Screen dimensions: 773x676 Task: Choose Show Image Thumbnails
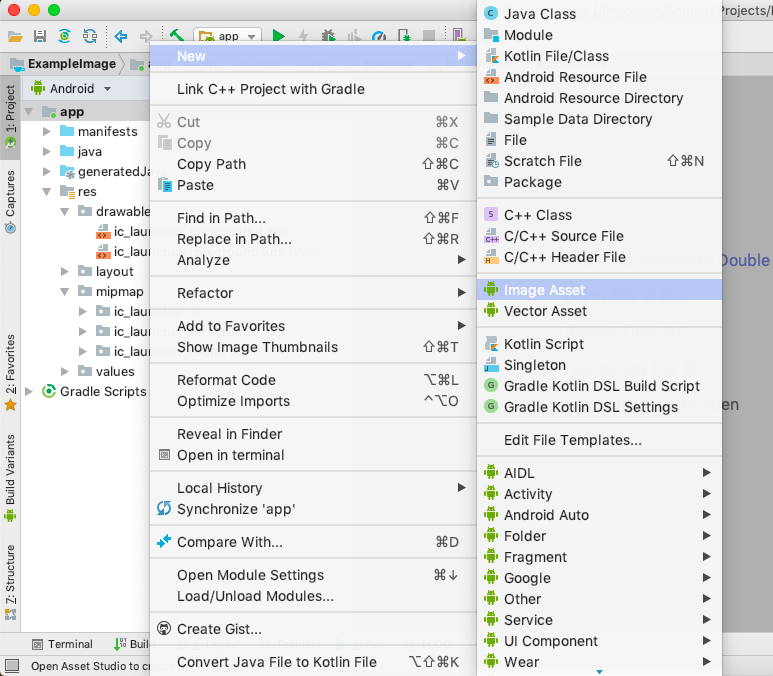pyautogui.click(x=313, y=347)
